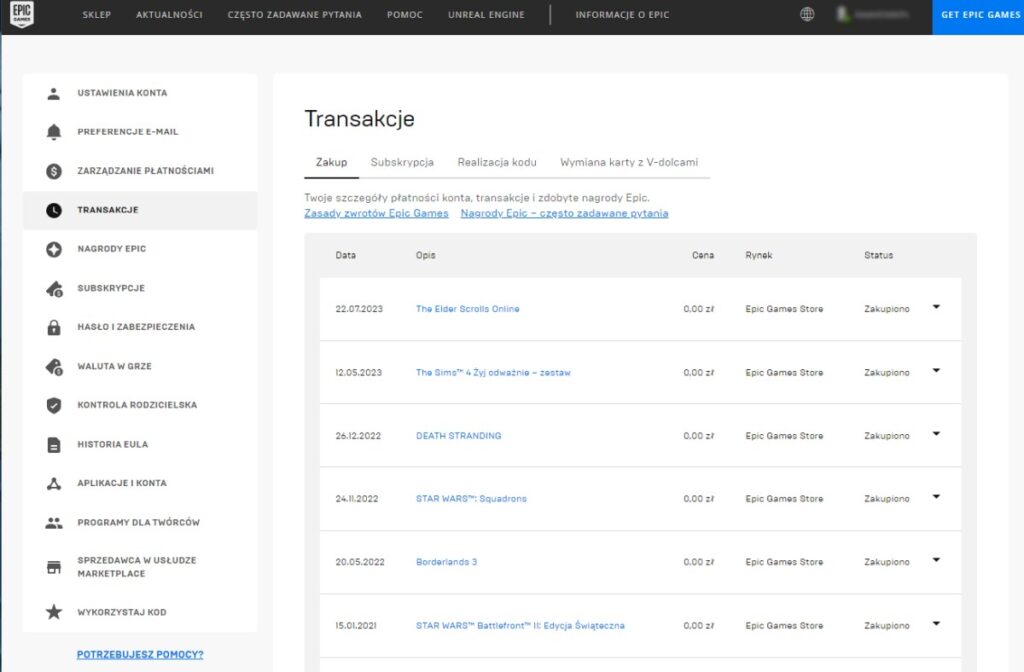1024x672 pixels.
Task: Expand The Sims 4 transaction row arrow
Action: [936, 370]
